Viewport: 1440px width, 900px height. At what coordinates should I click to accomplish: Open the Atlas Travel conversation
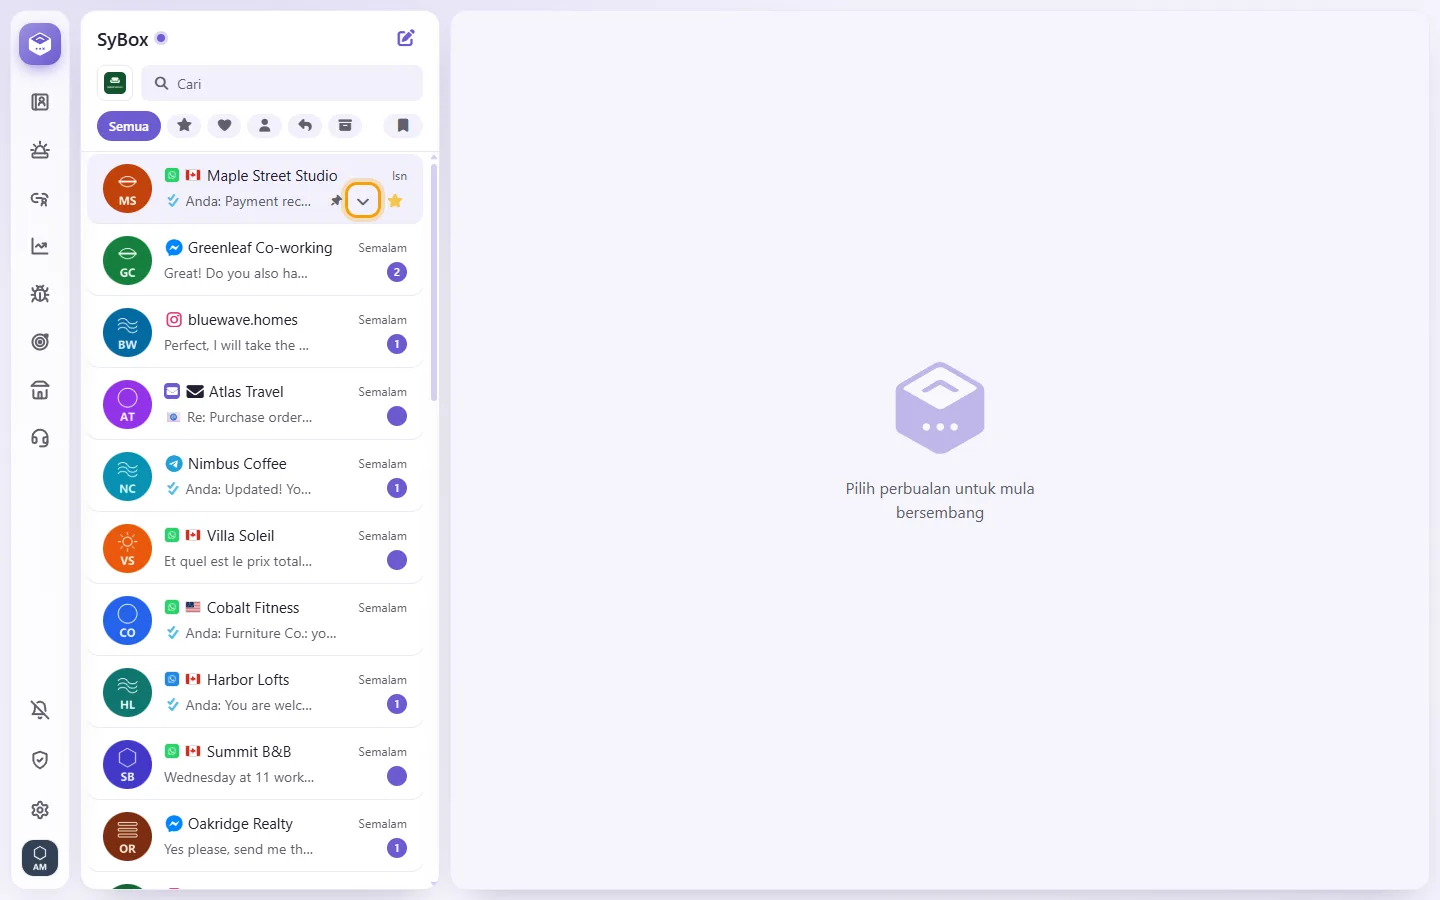[255, 404]
